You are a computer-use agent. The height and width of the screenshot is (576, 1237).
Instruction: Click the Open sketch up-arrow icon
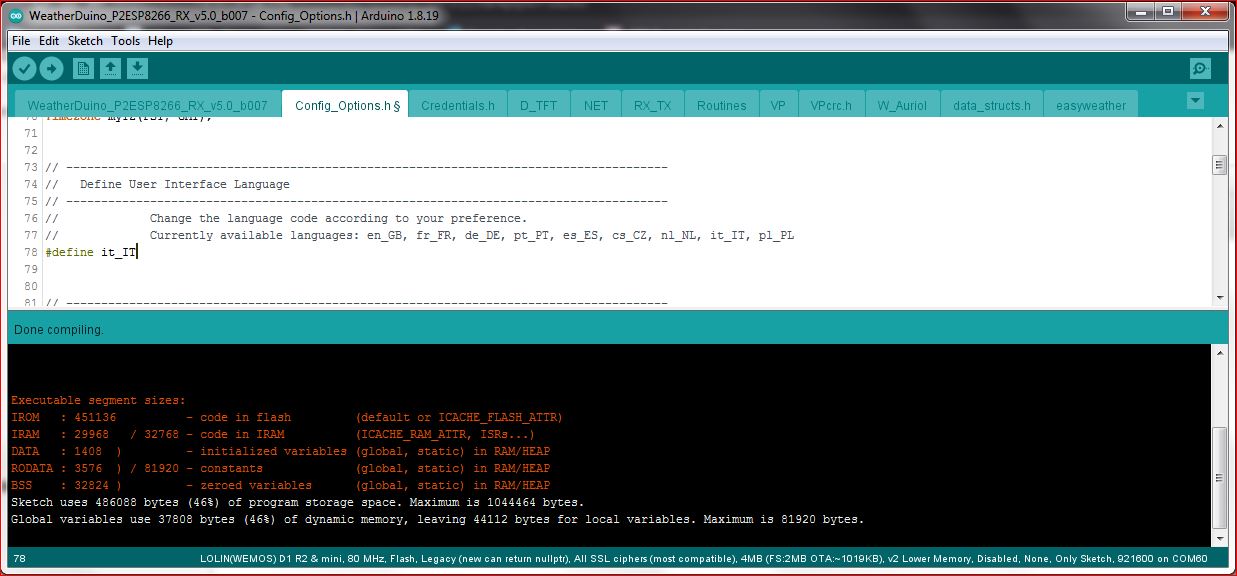coord(111,69)
